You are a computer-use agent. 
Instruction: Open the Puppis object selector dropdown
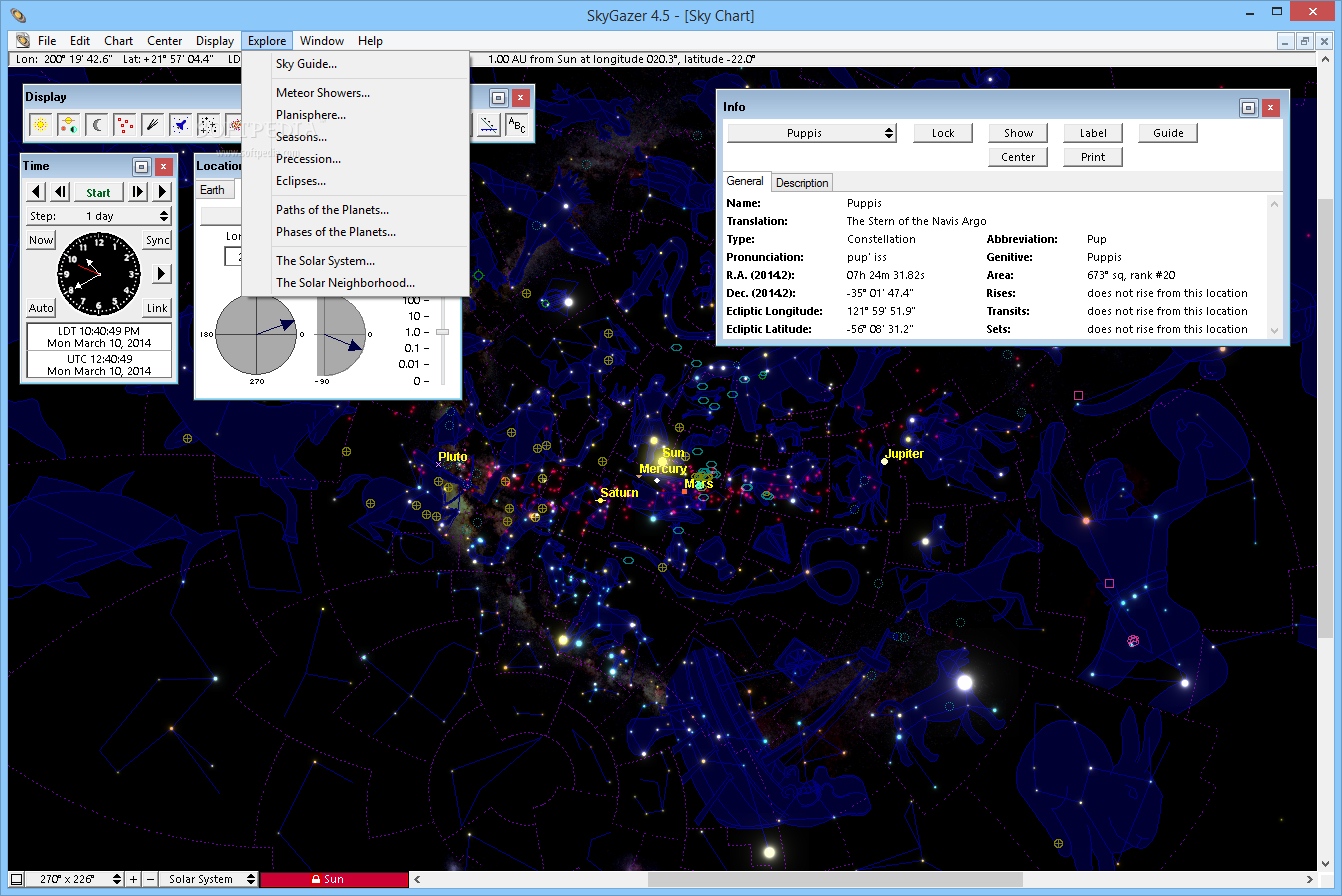811,133
